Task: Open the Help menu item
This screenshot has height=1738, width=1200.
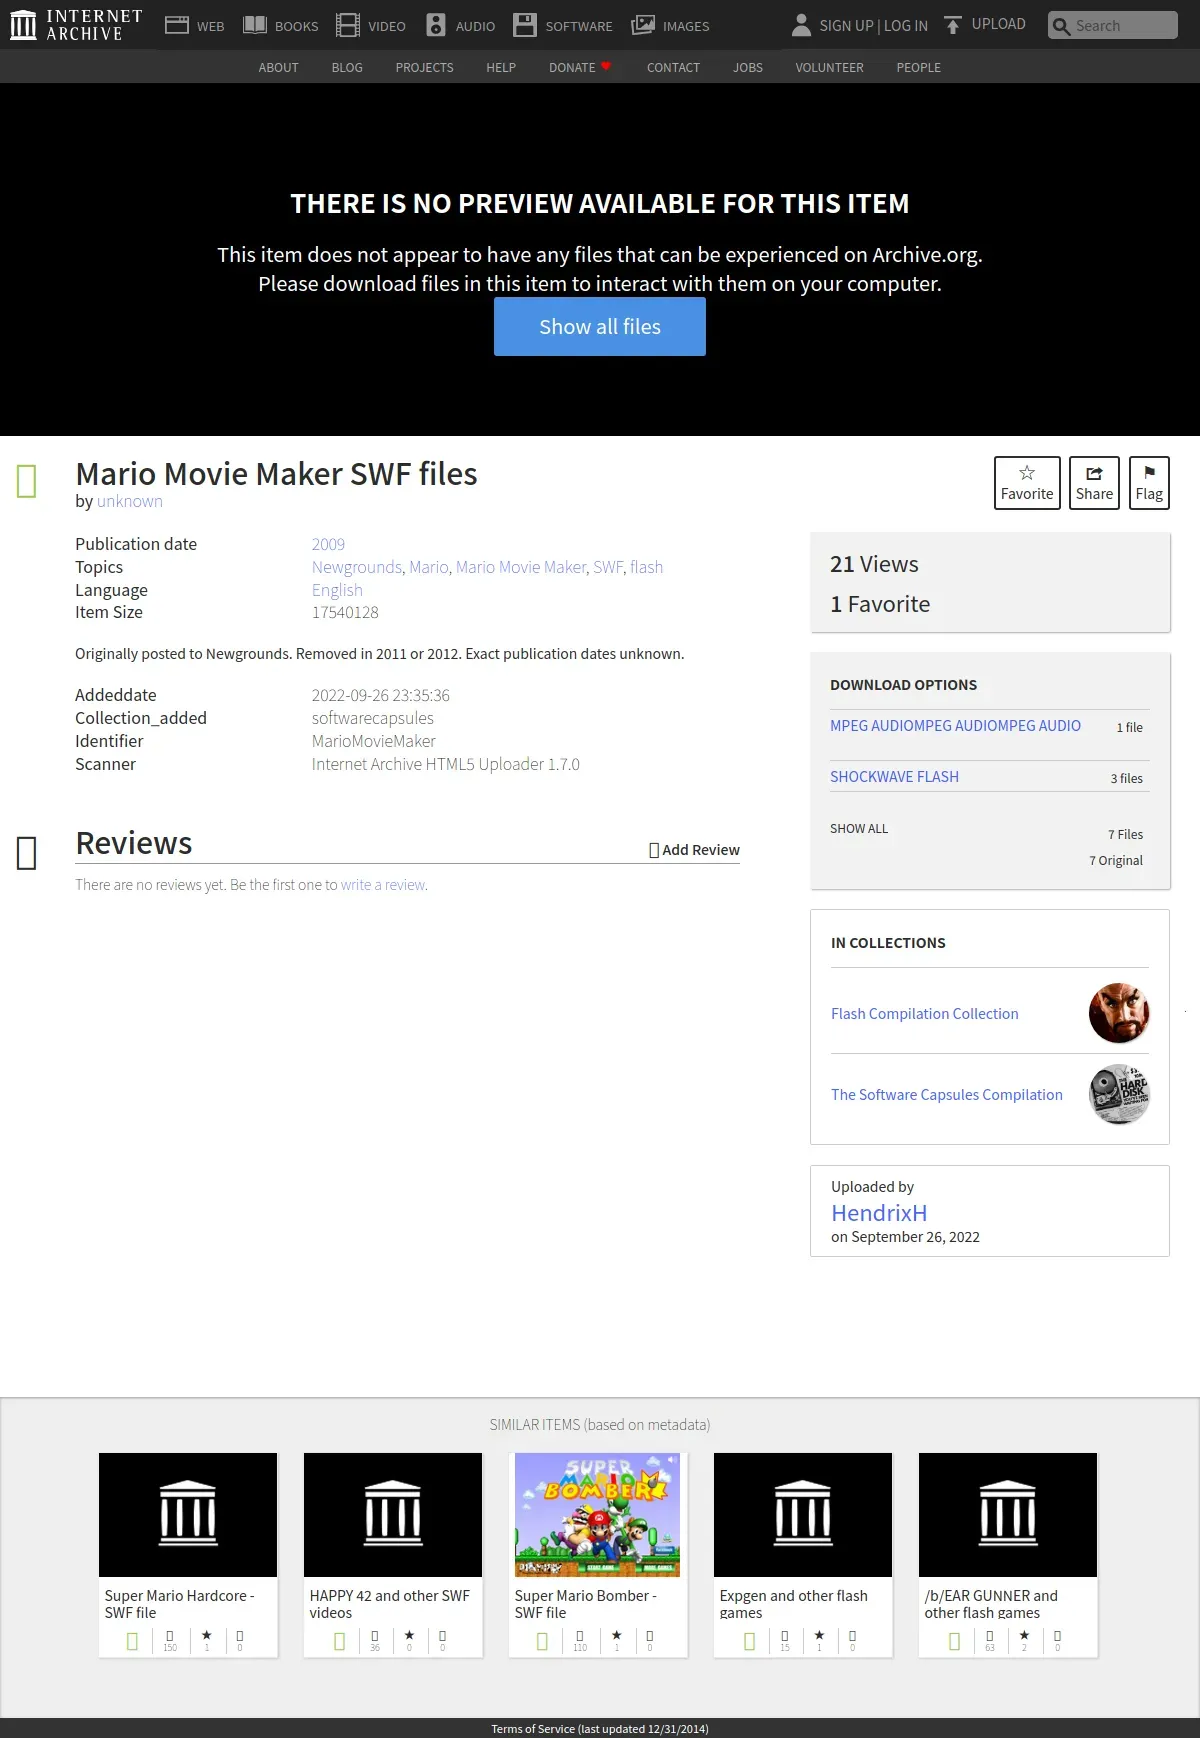Action: tap(501, 67)
